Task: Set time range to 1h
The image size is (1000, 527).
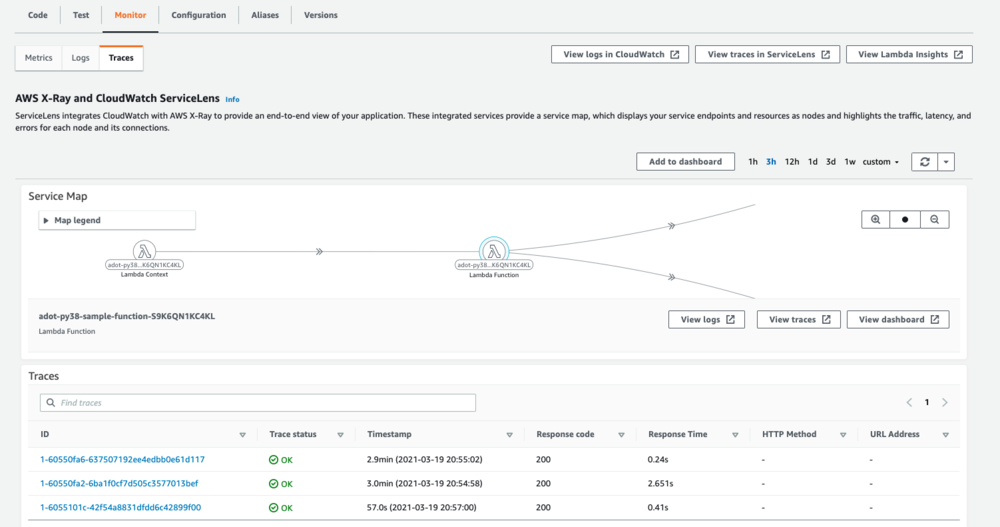Action: tap(753, 162)
